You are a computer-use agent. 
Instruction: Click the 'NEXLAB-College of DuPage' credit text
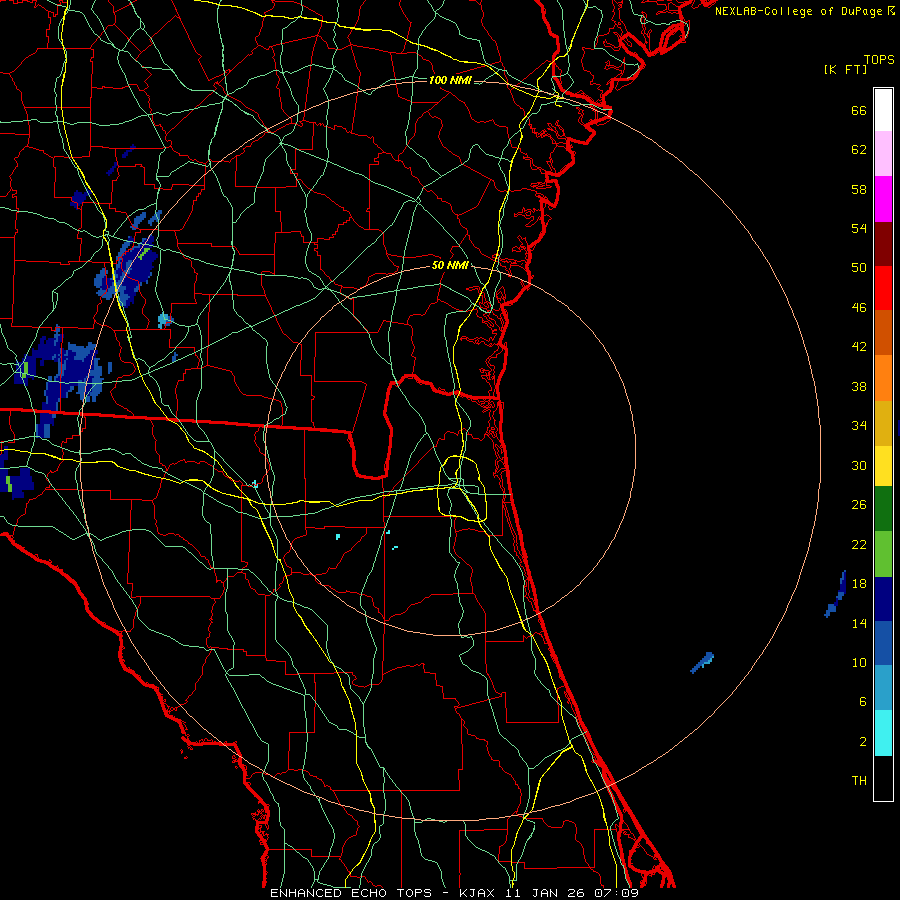[798, 11]
